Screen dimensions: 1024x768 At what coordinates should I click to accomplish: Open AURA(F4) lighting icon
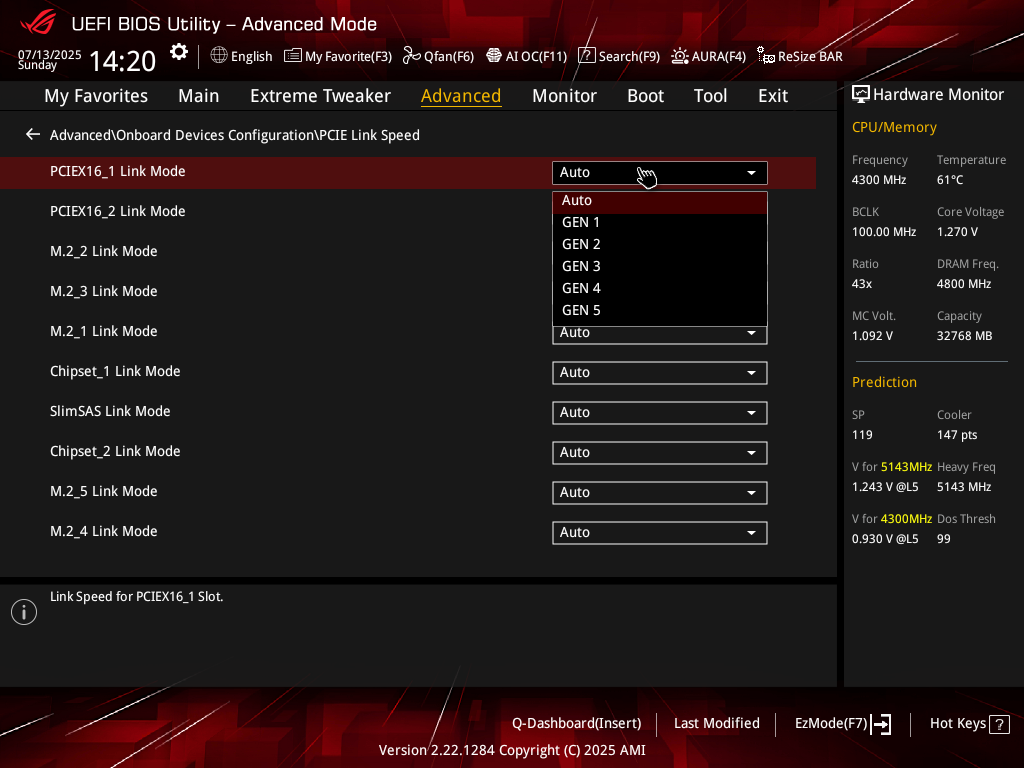click(x=680, y=56)
